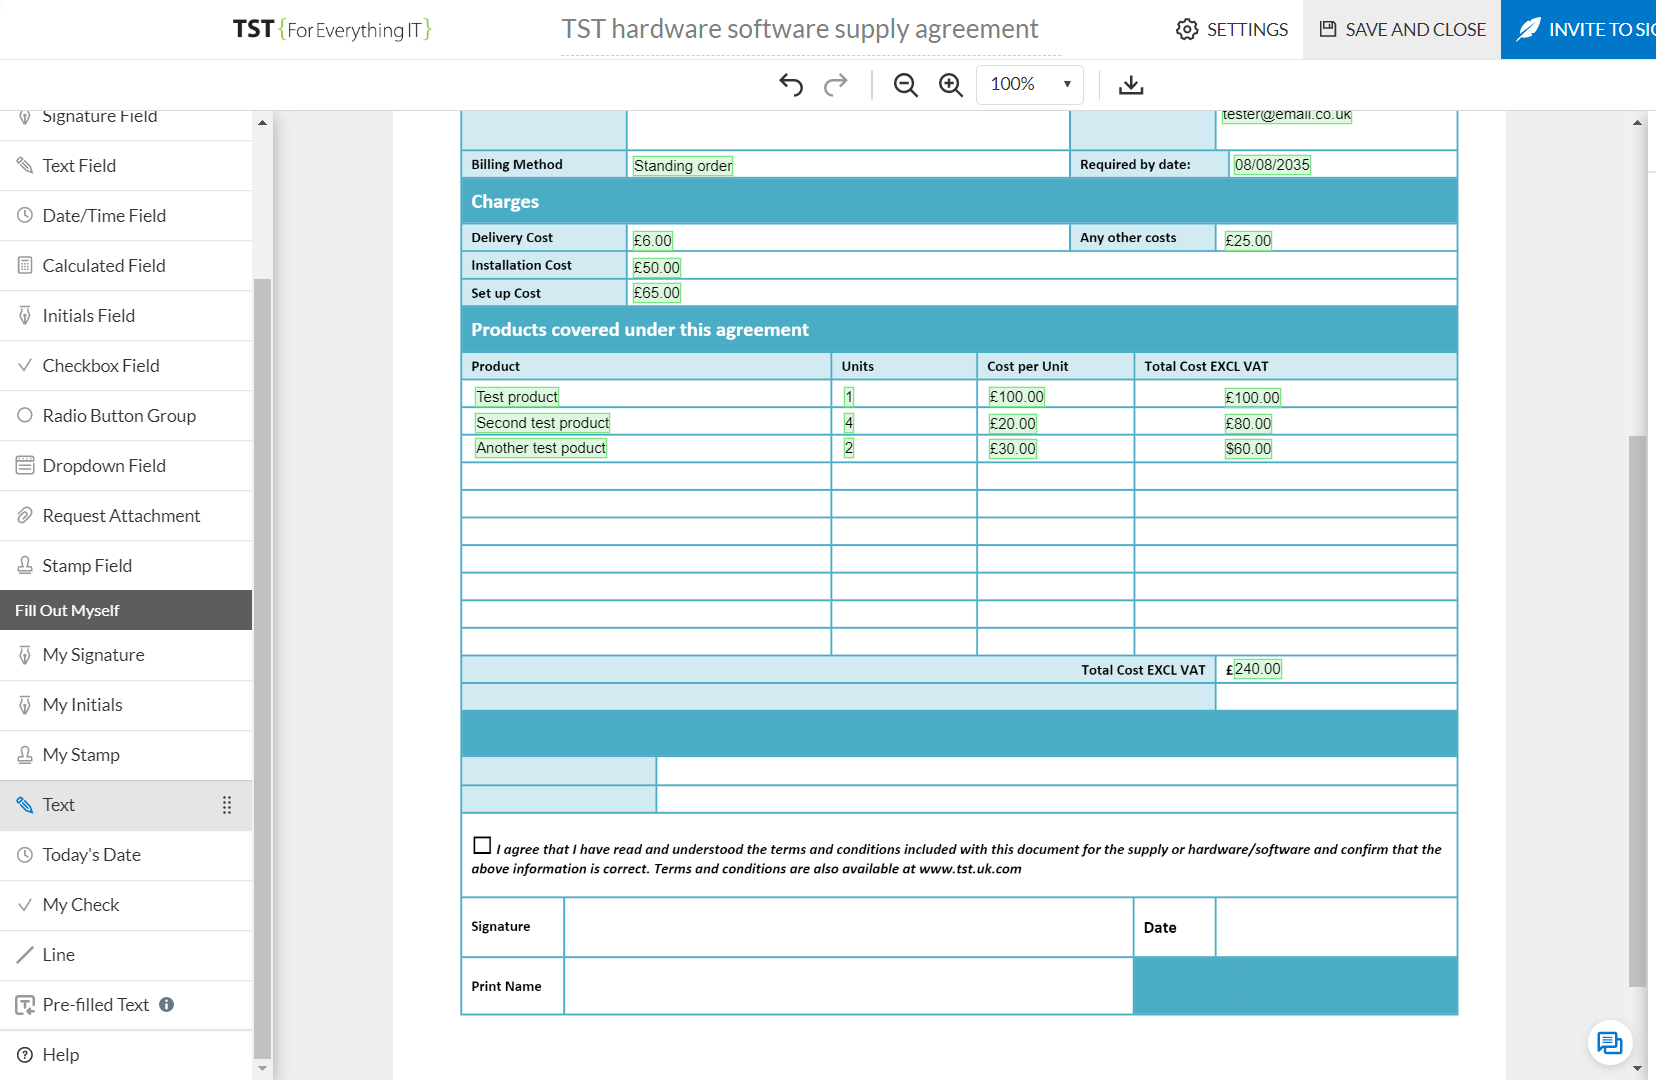The height and width of the screenshot is (1080, 1656).
Task: Zoom in with the magnifier plus icon
Action: point(951,85)
